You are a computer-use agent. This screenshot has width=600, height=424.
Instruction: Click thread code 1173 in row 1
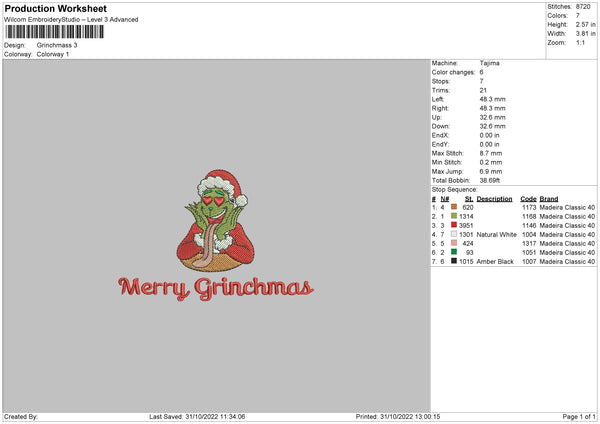coord(529,207)
